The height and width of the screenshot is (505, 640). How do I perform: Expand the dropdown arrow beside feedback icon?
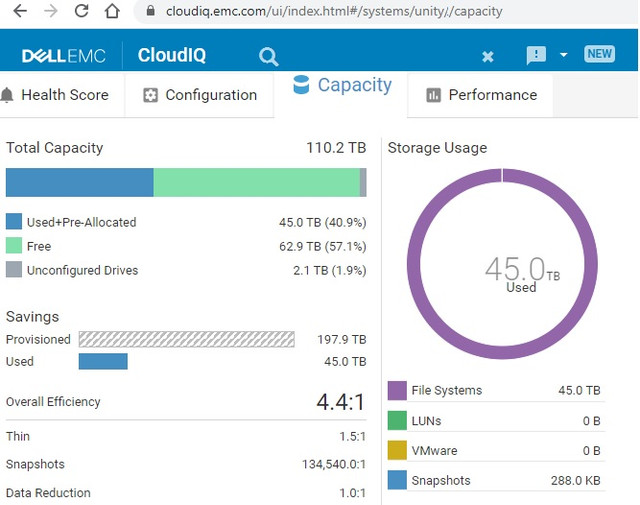(x=563, y=55)
